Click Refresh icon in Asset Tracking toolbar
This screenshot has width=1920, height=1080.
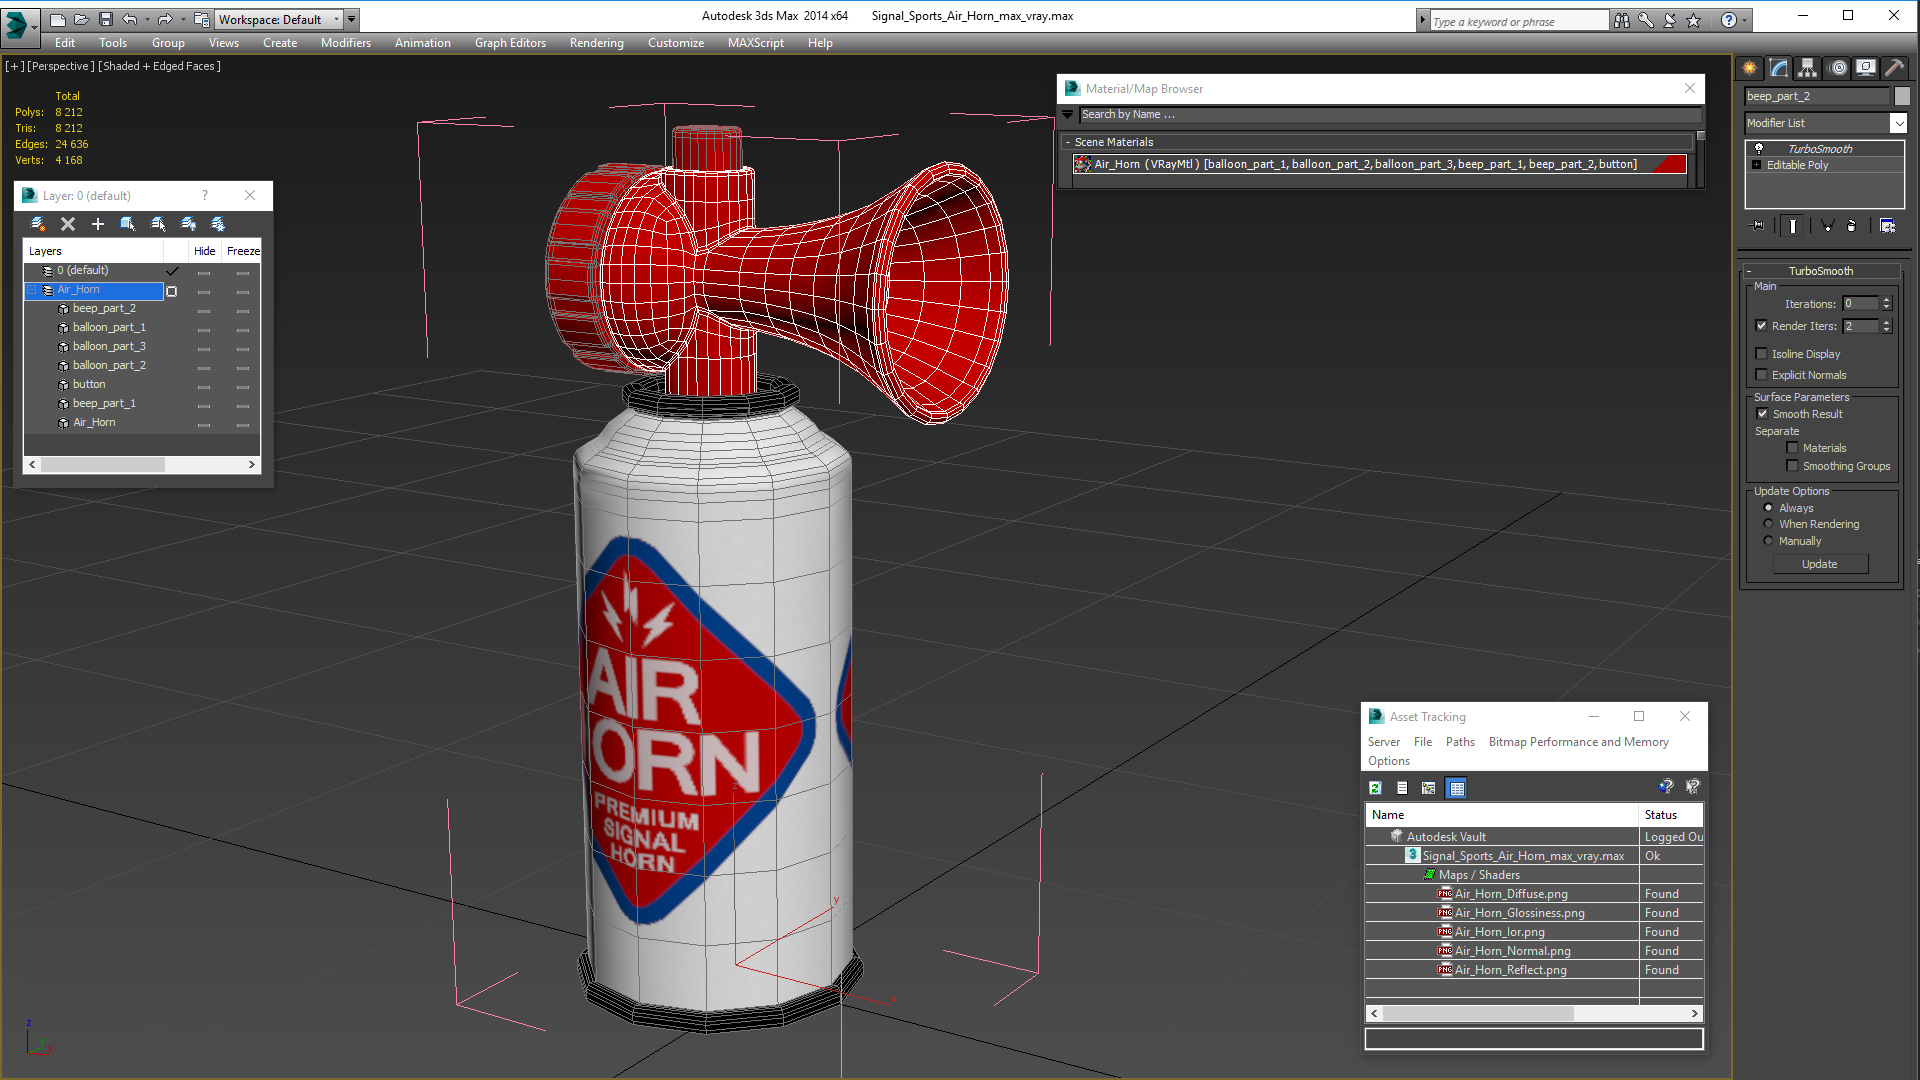click(x=1375, y=788)
